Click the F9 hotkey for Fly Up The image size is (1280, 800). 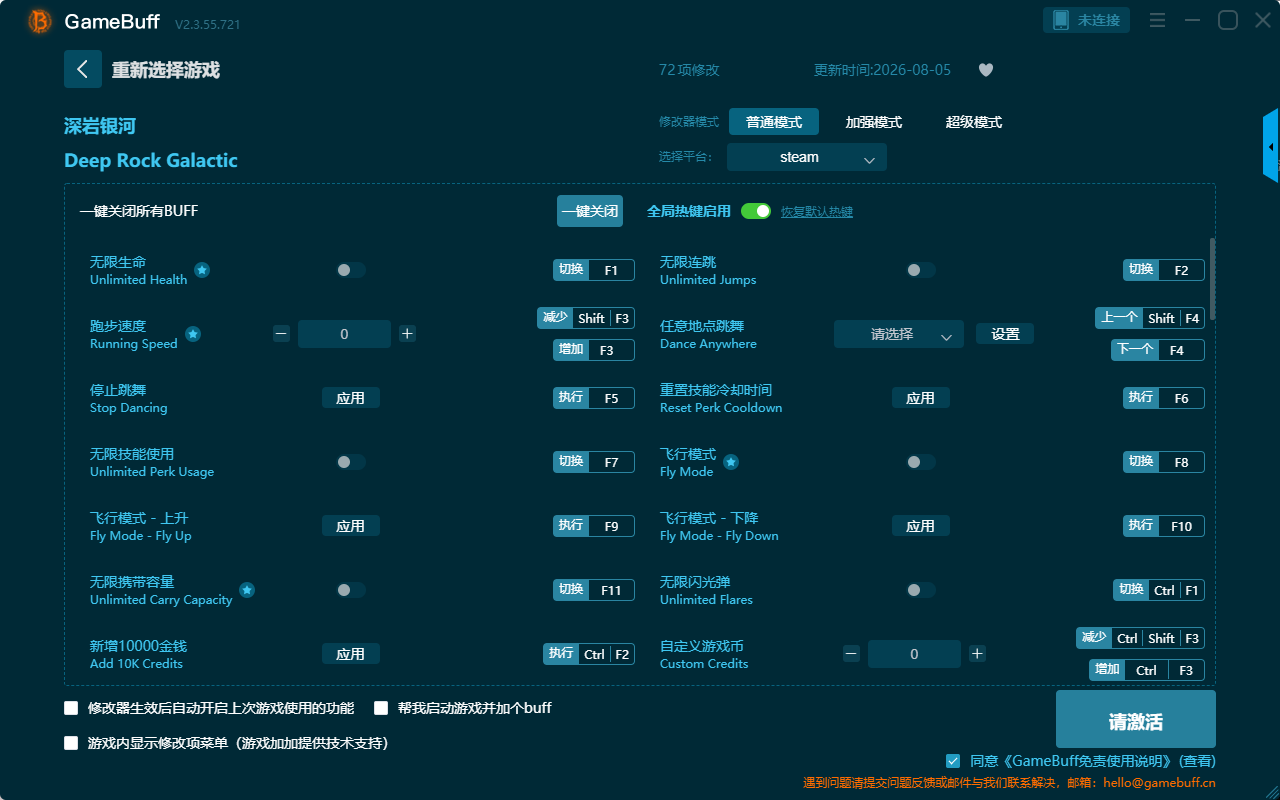(594, 526)
